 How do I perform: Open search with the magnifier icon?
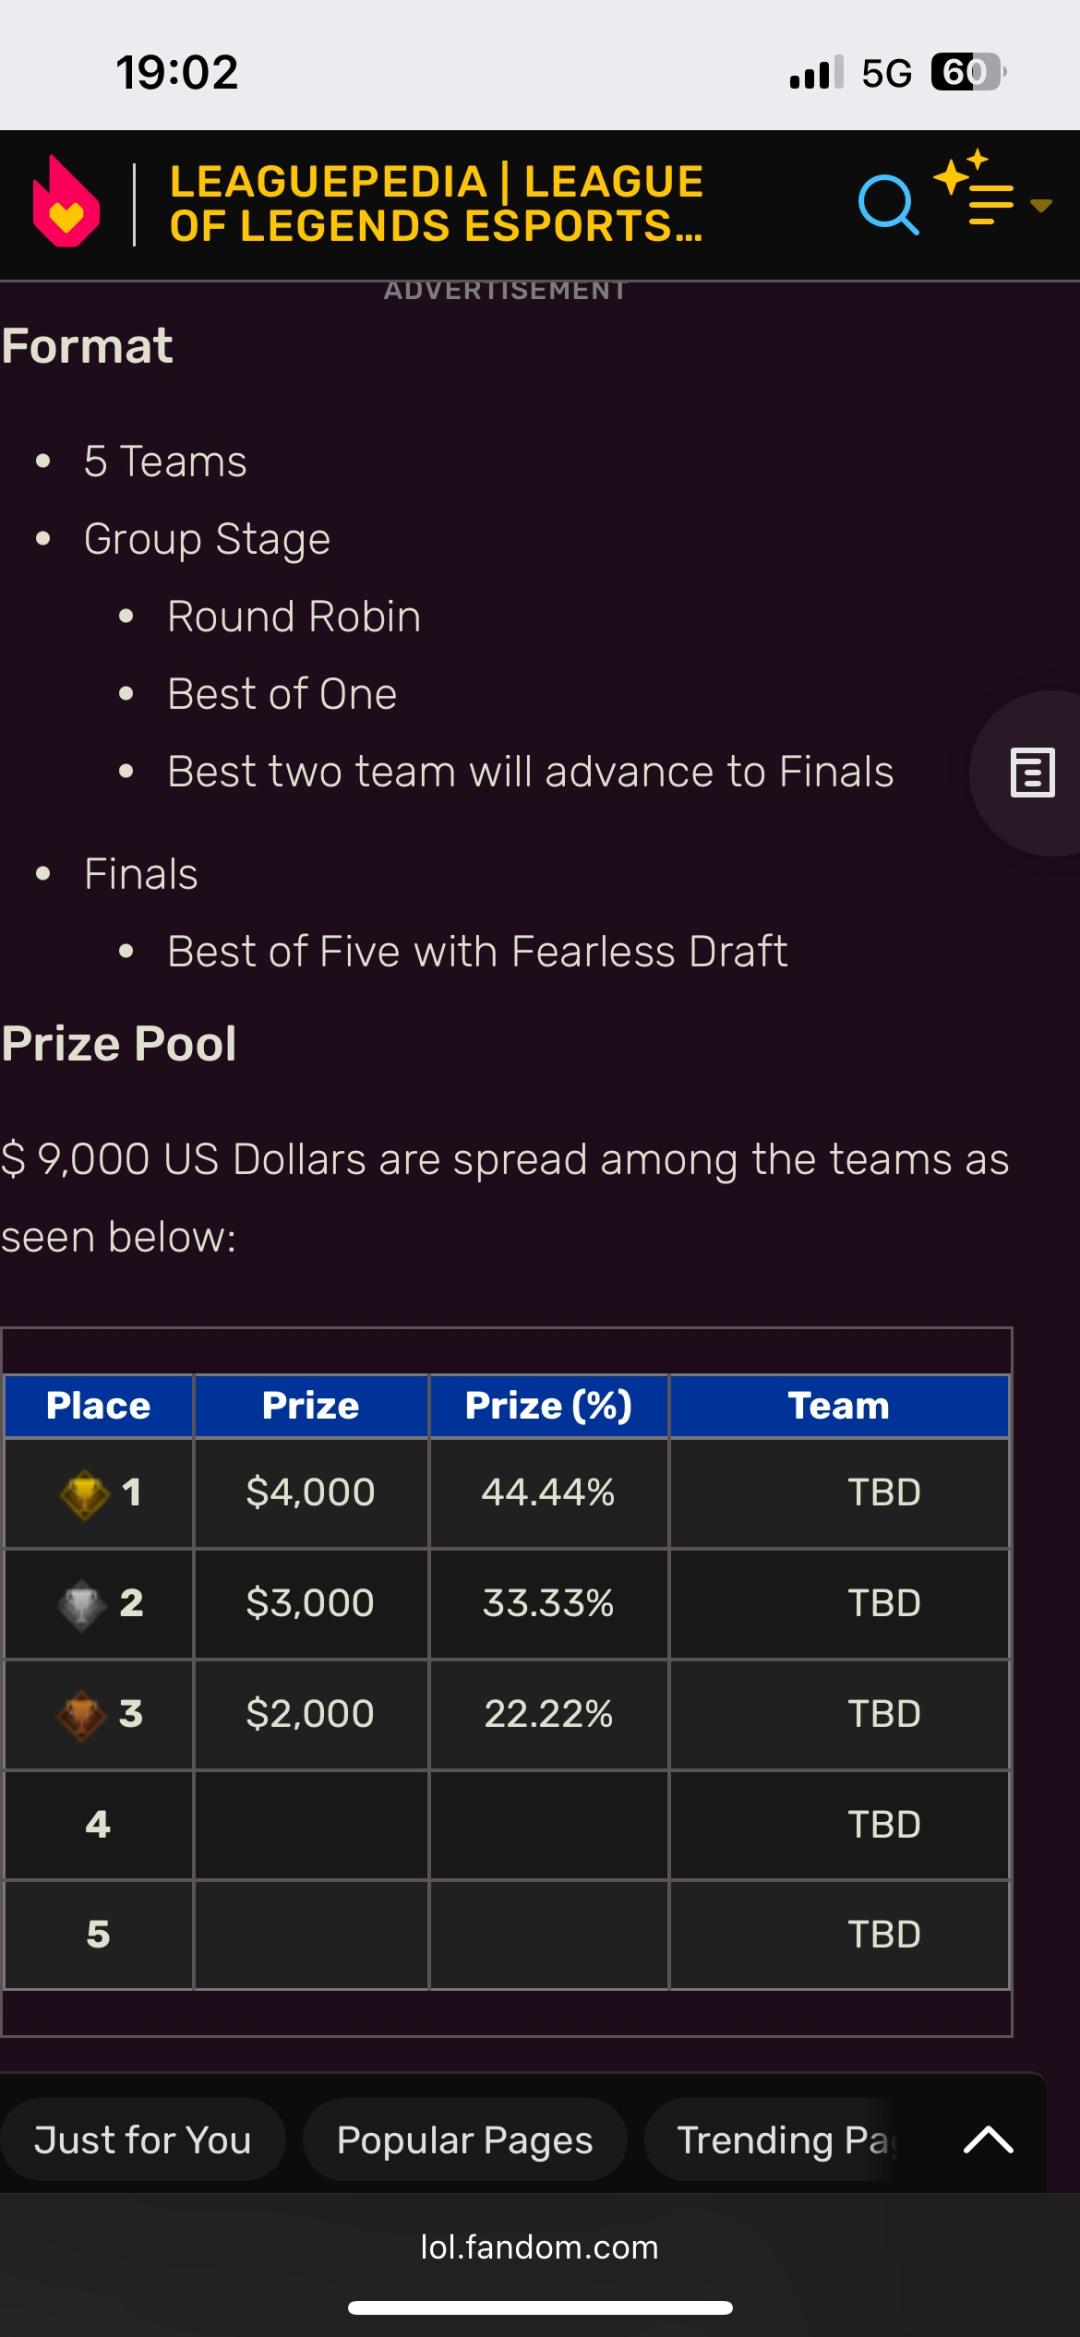[887, 205]
